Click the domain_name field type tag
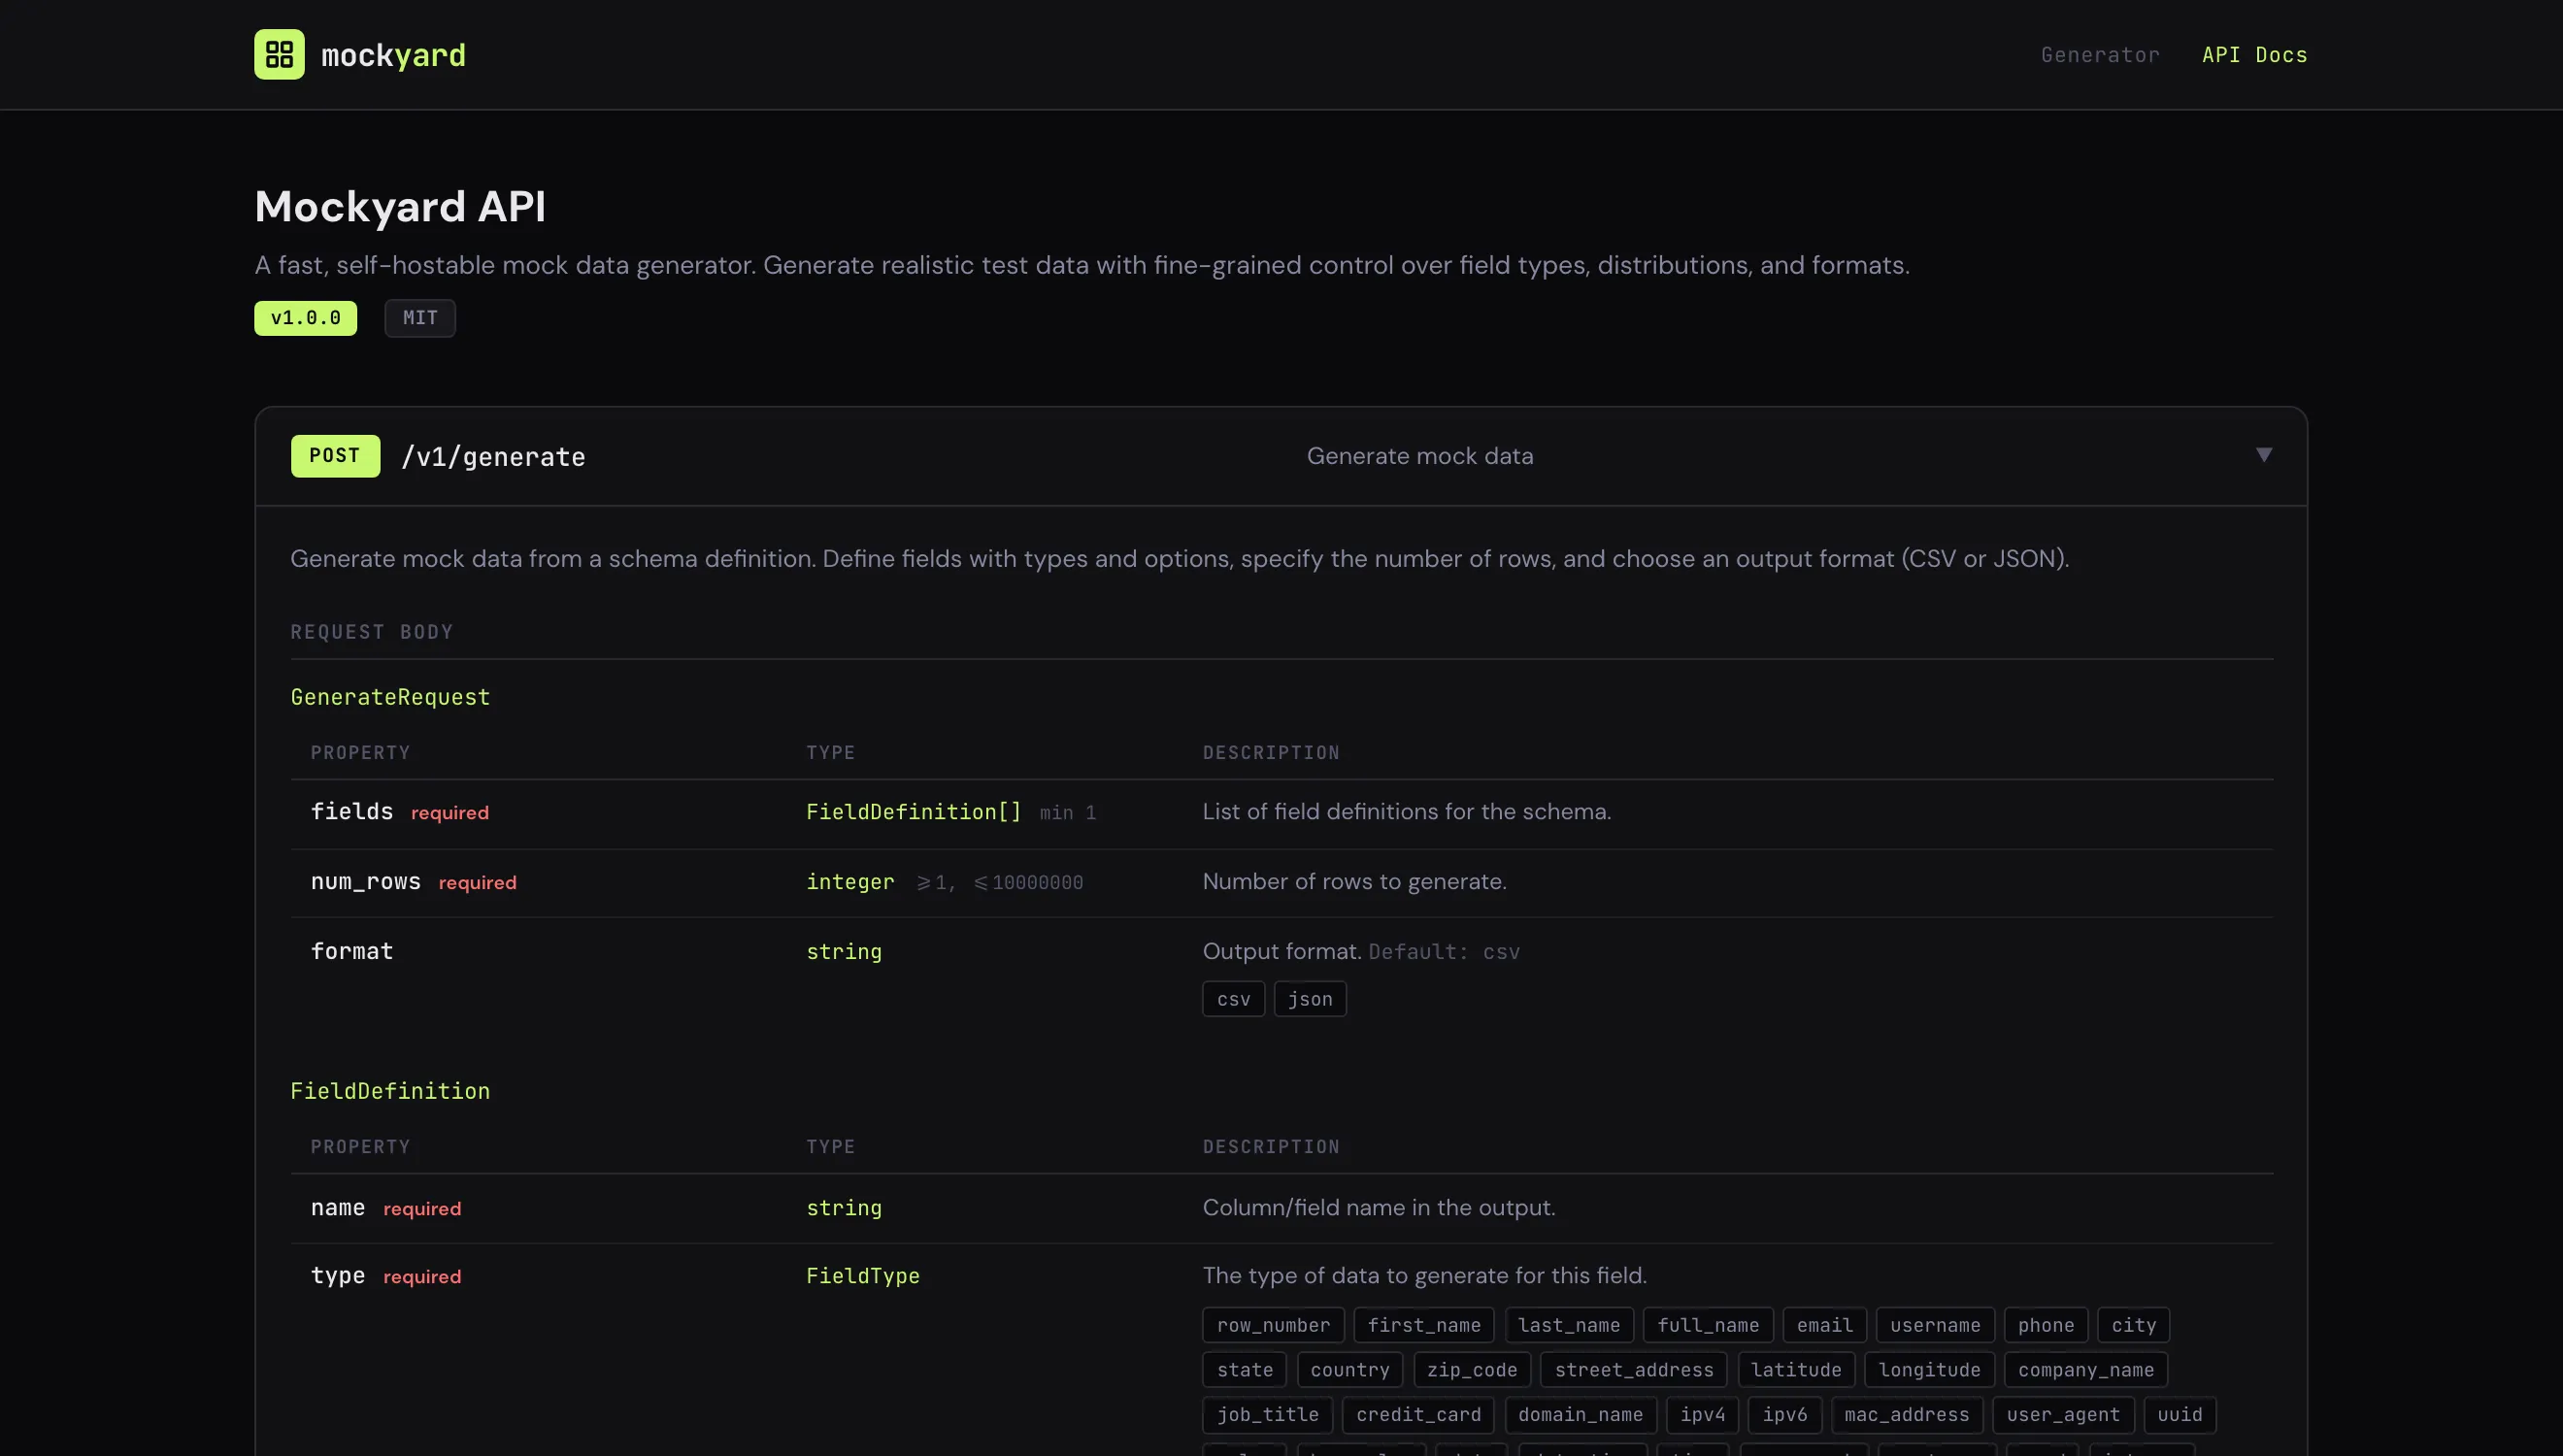Screen dimensions: 2563x1456 (1580, 1415)
